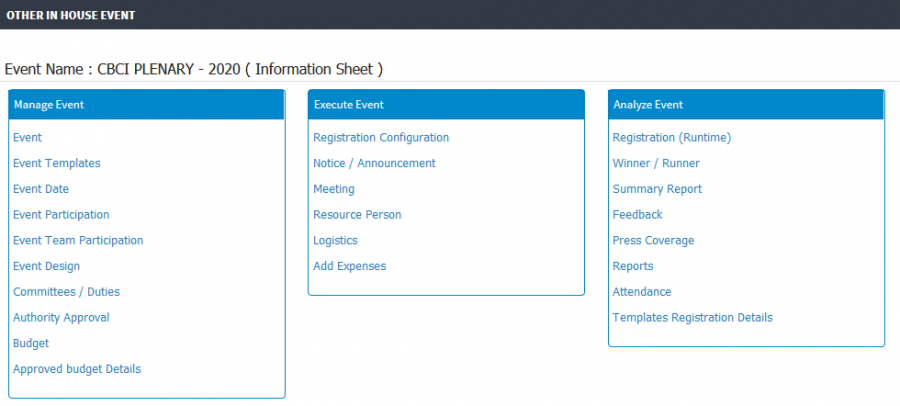Select Authority Approval link
900x406 pixels.
[61, 318]
